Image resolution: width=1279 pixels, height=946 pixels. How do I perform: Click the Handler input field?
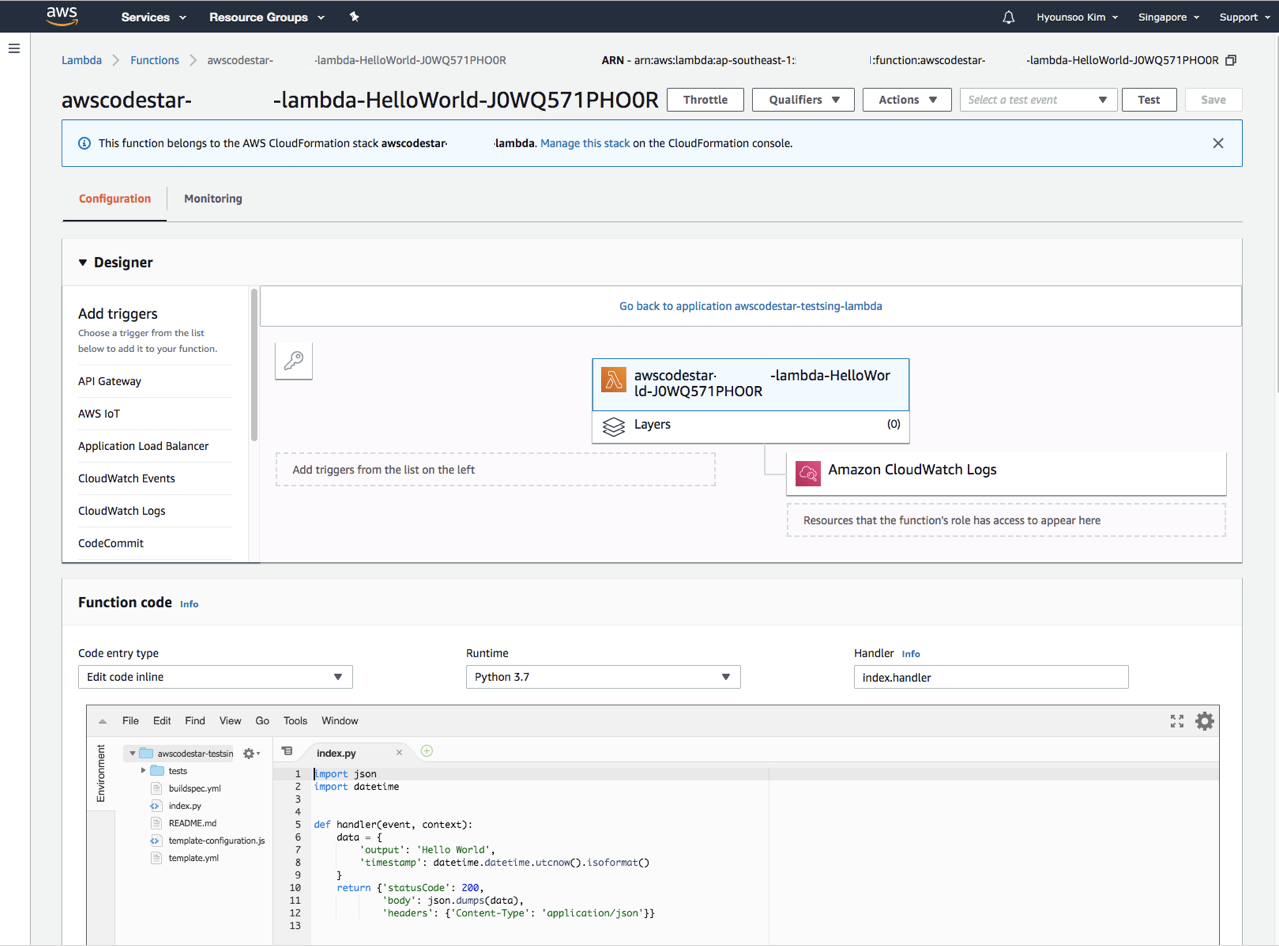point(991,677)
